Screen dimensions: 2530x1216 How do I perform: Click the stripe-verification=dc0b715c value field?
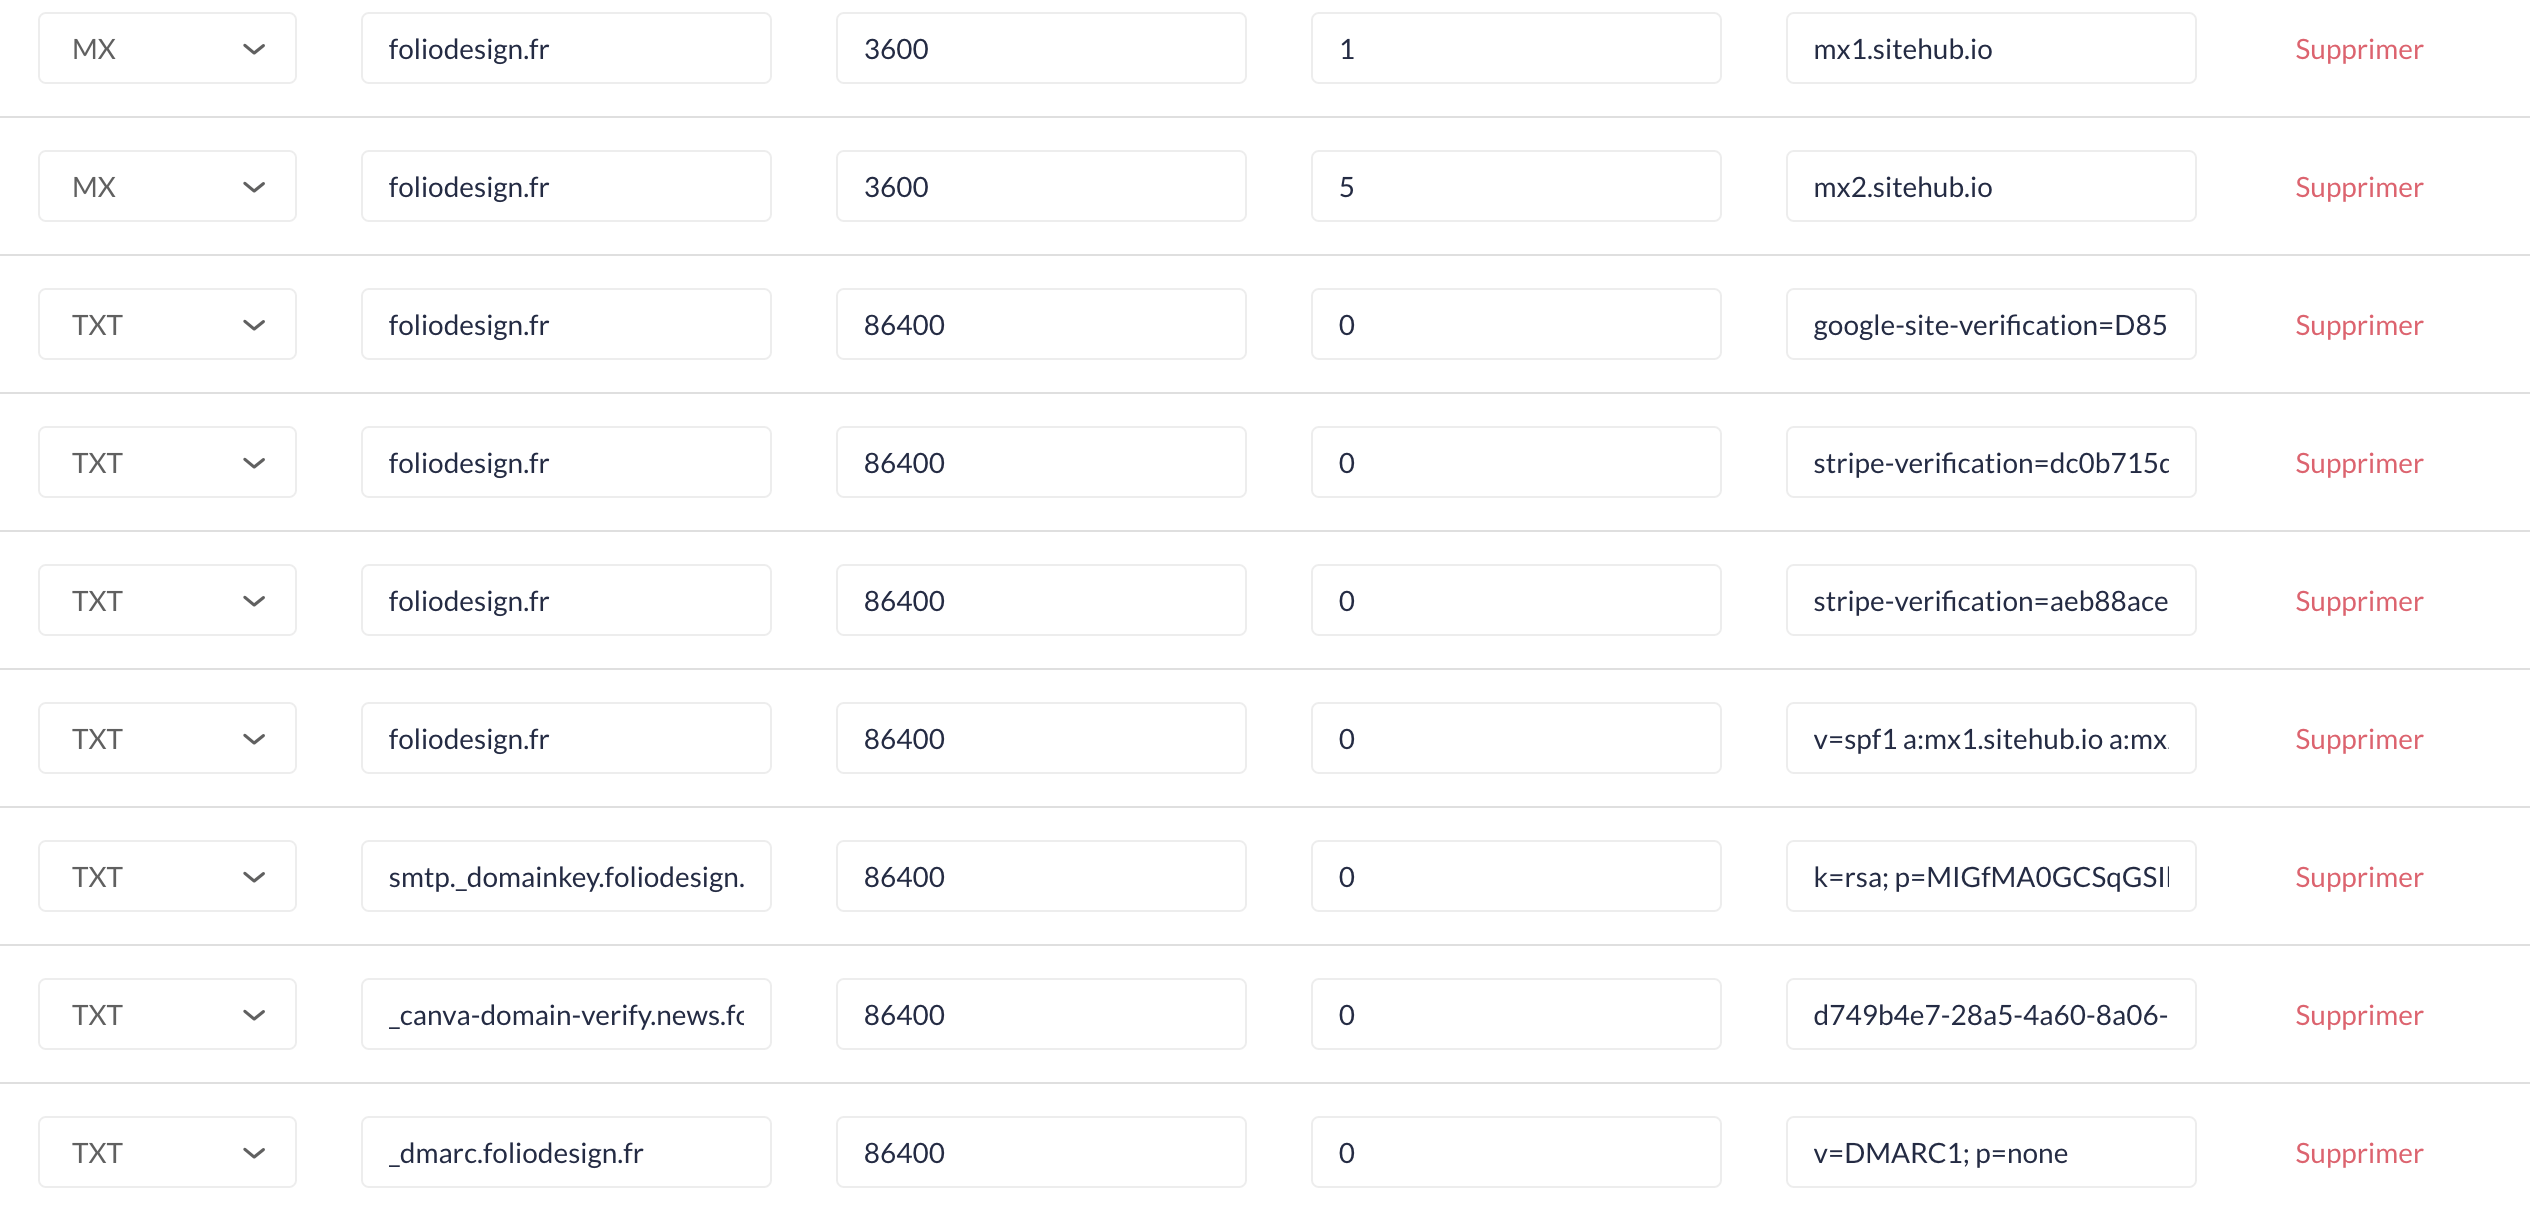point(1990,463)
